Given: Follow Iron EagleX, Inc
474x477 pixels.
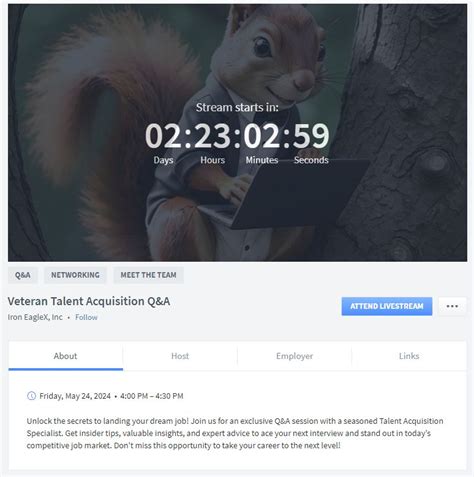Looking at the screenshot, I should pyautogui.click(x=86, y=317).
